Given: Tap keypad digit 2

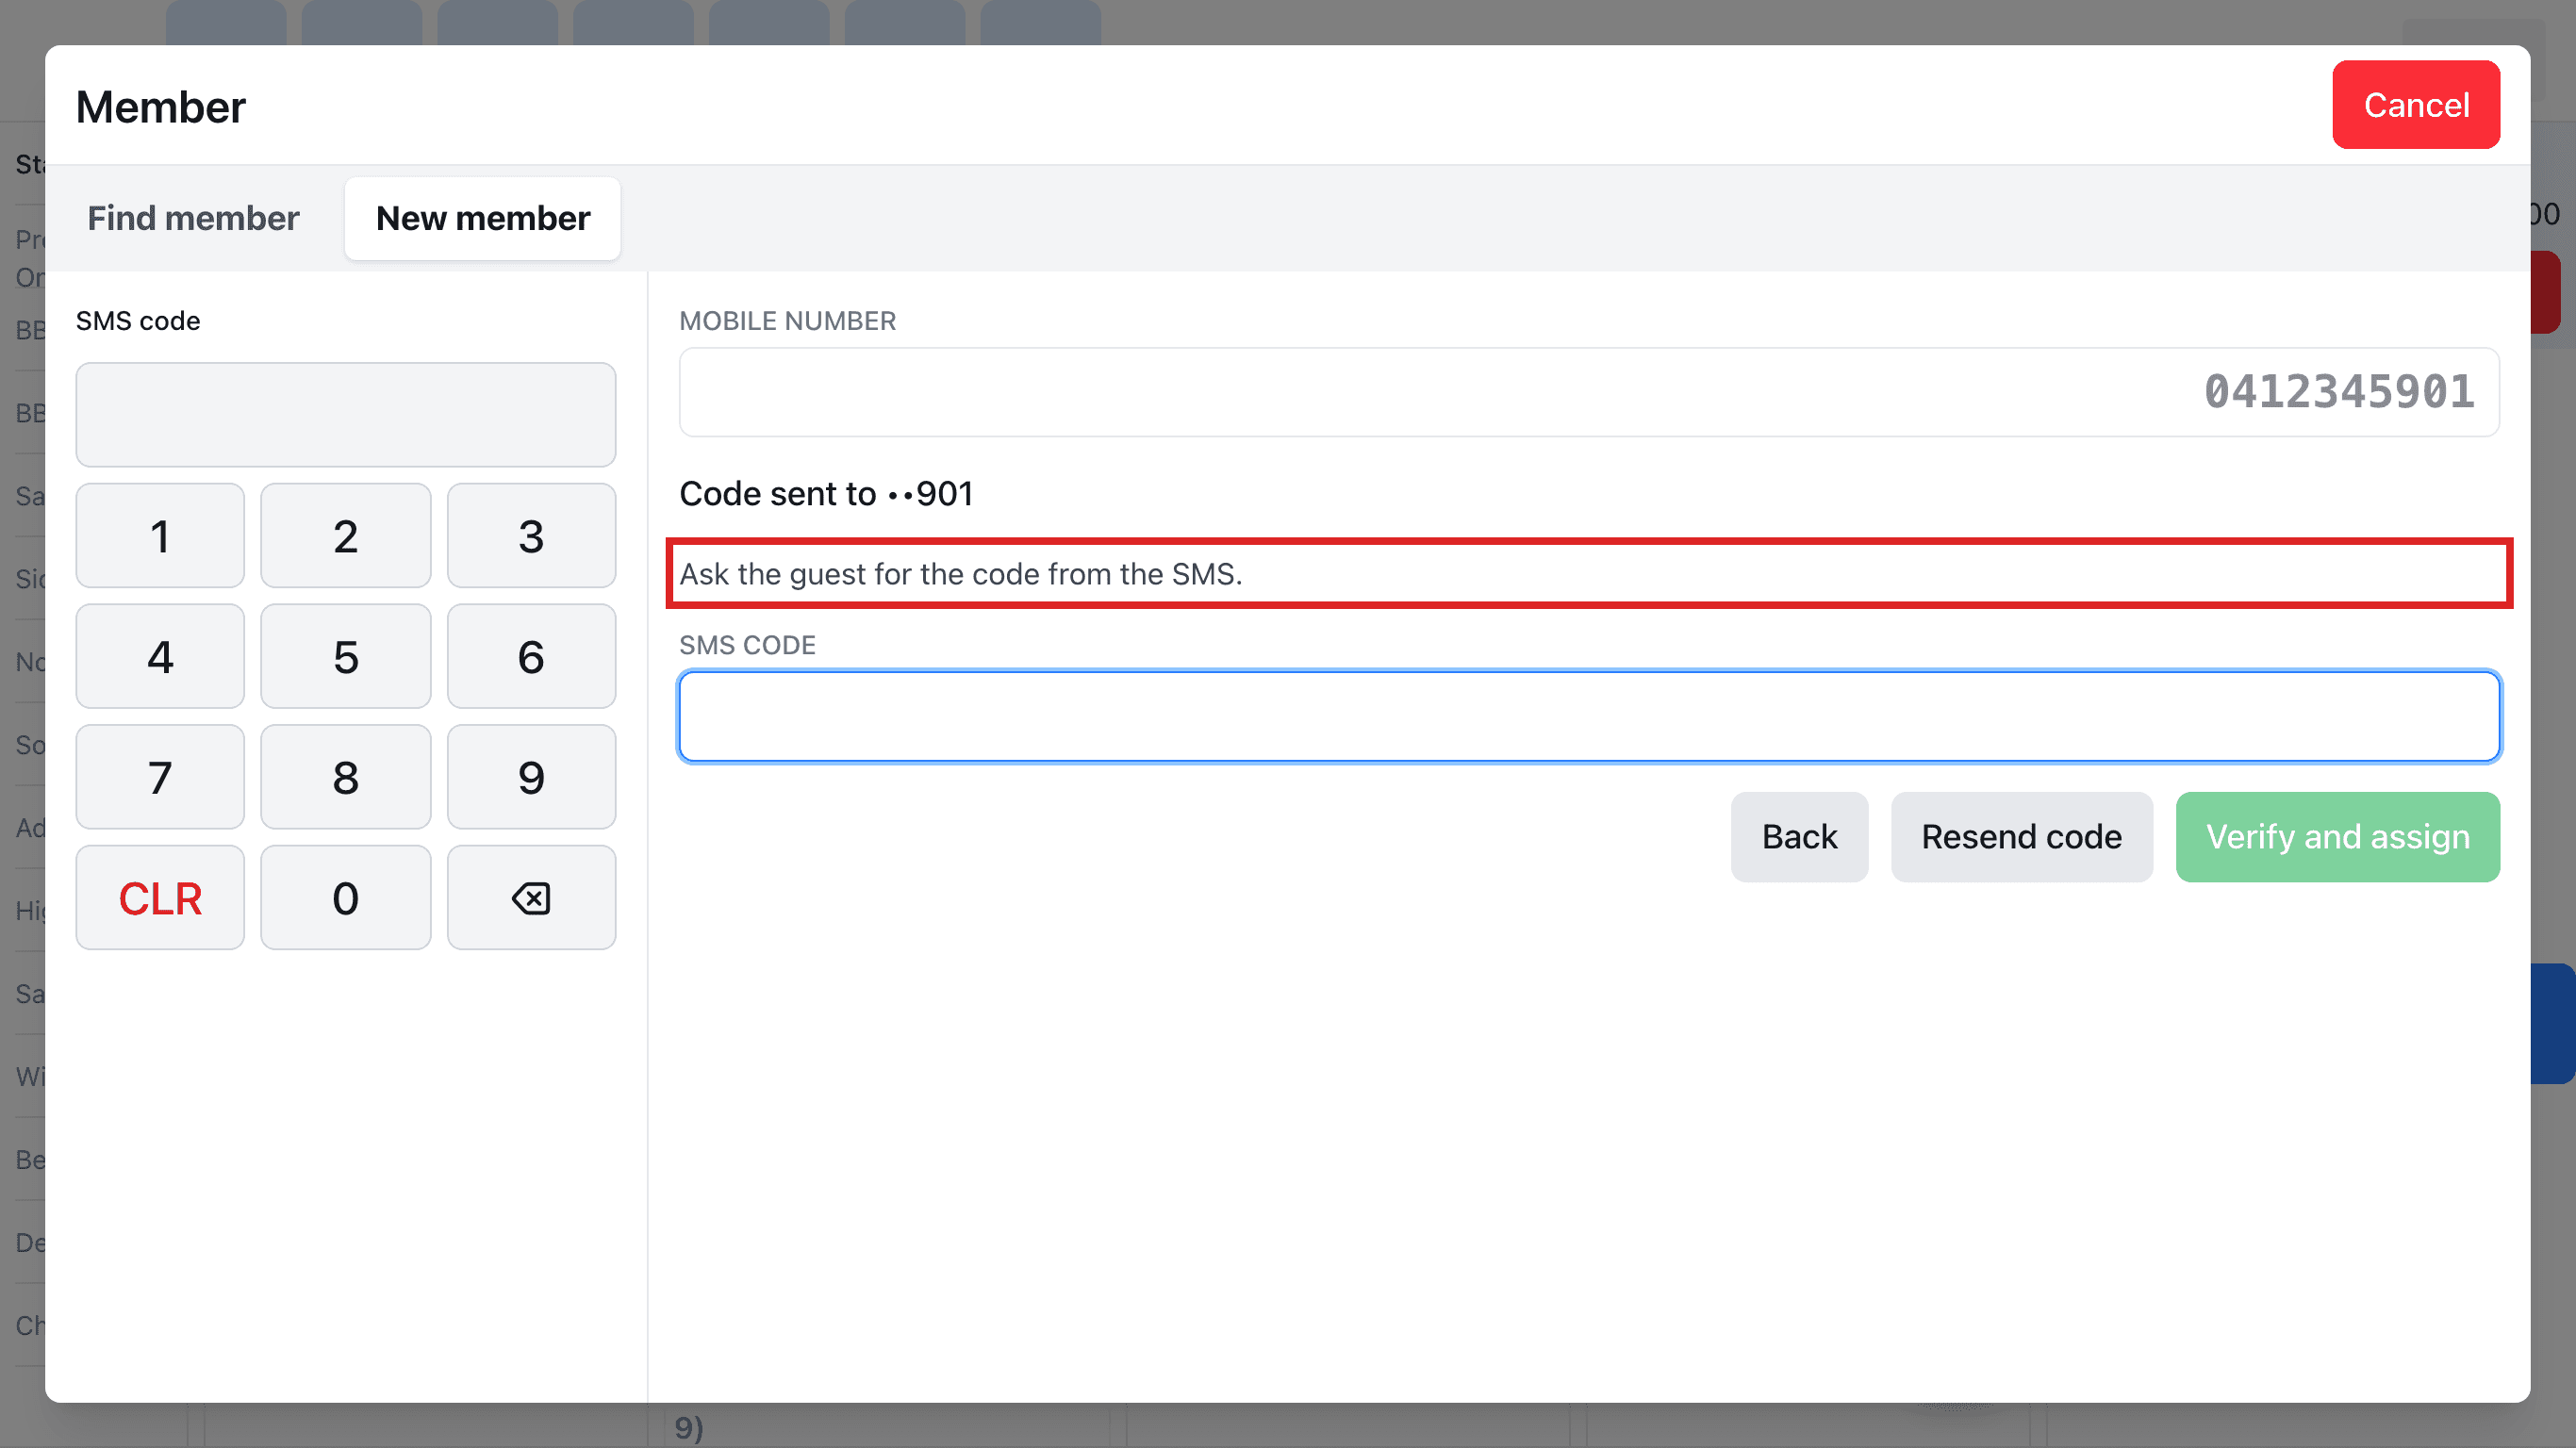Looking at the screenshot, I should (346, 536).
